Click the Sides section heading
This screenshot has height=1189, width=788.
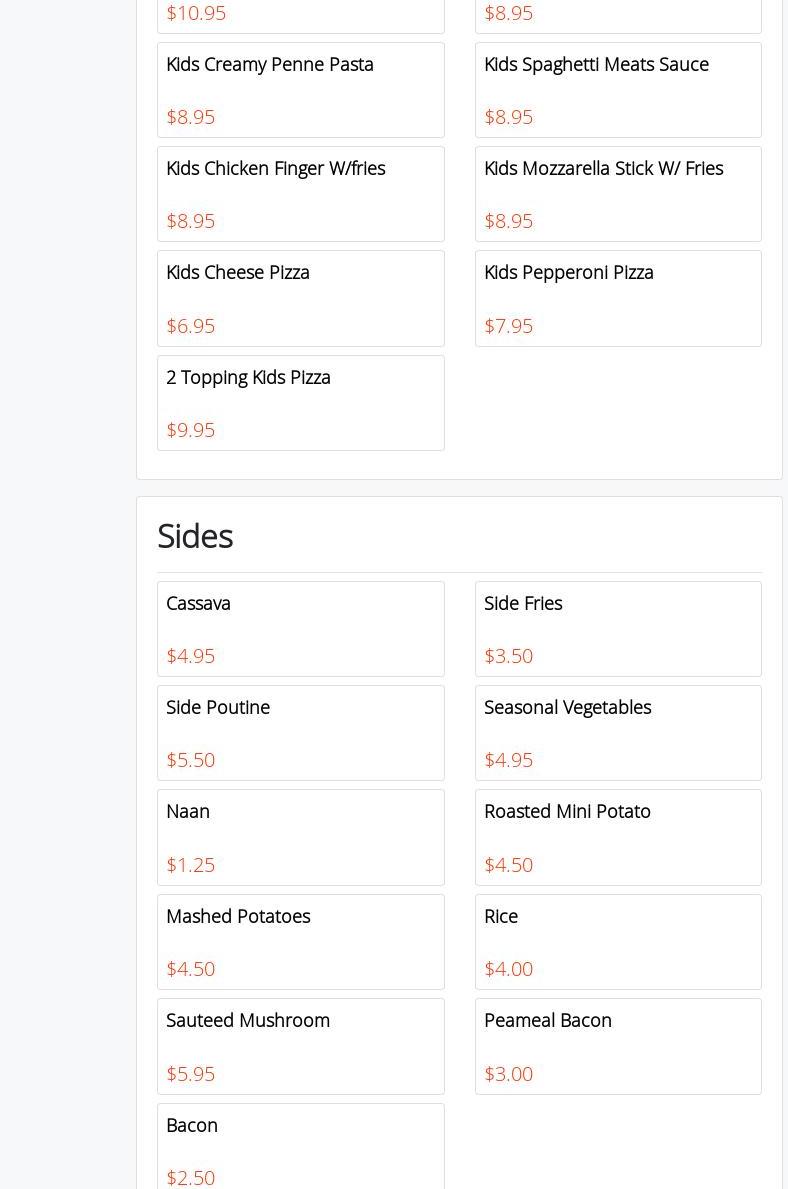pyautogui.click(x=195, y=536)
